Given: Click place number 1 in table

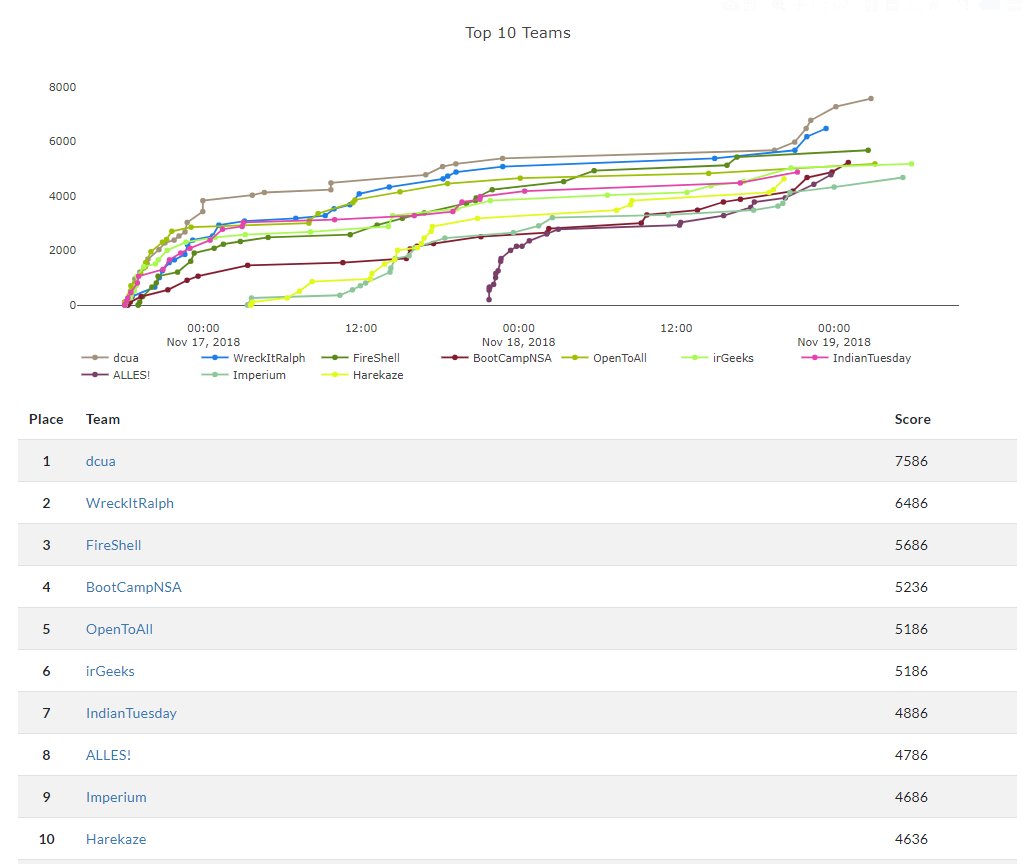Looking at the screenshot, I should (x=46, y=461).
